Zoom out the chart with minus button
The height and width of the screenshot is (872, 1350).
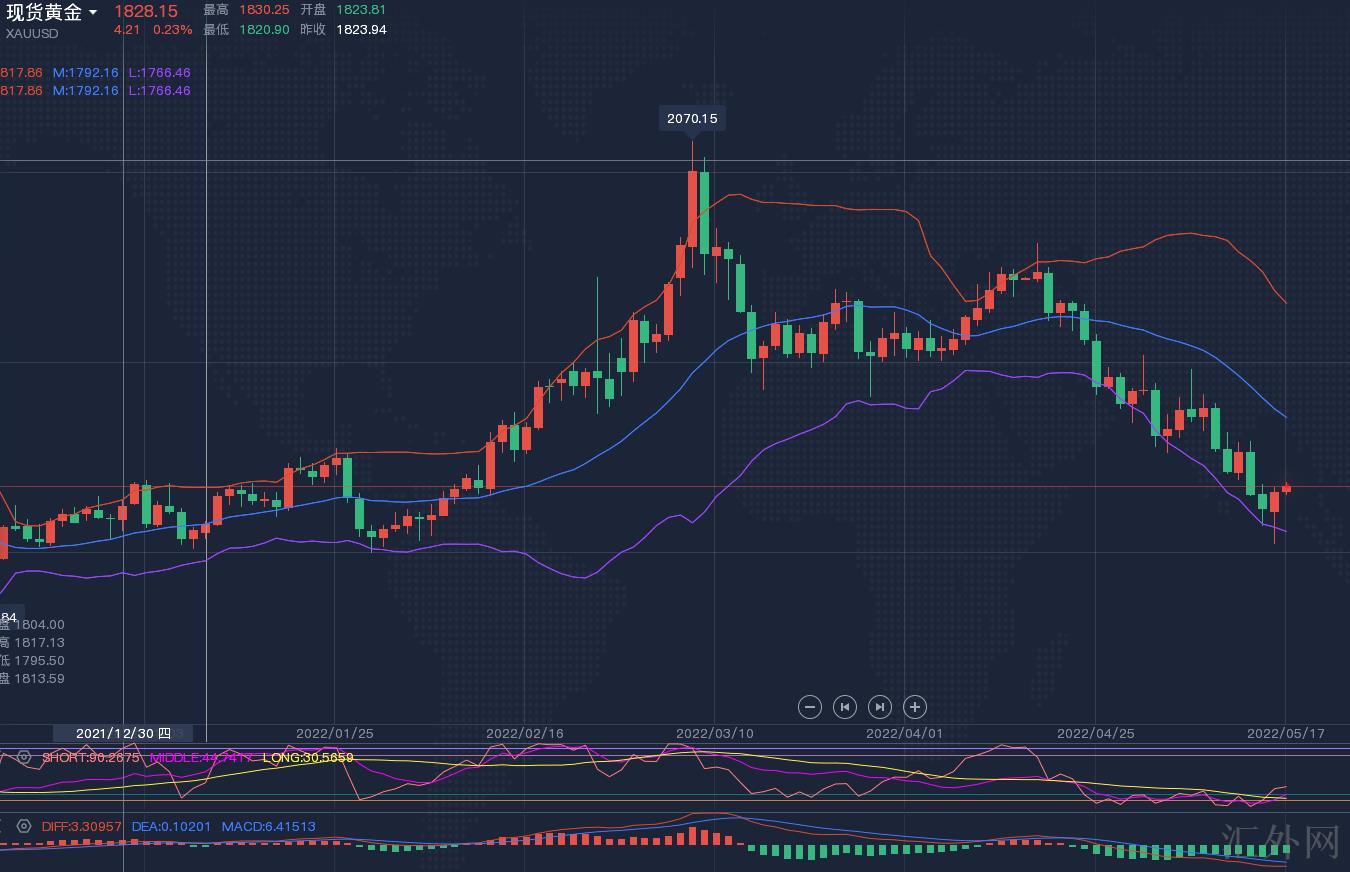pos(810,707)
